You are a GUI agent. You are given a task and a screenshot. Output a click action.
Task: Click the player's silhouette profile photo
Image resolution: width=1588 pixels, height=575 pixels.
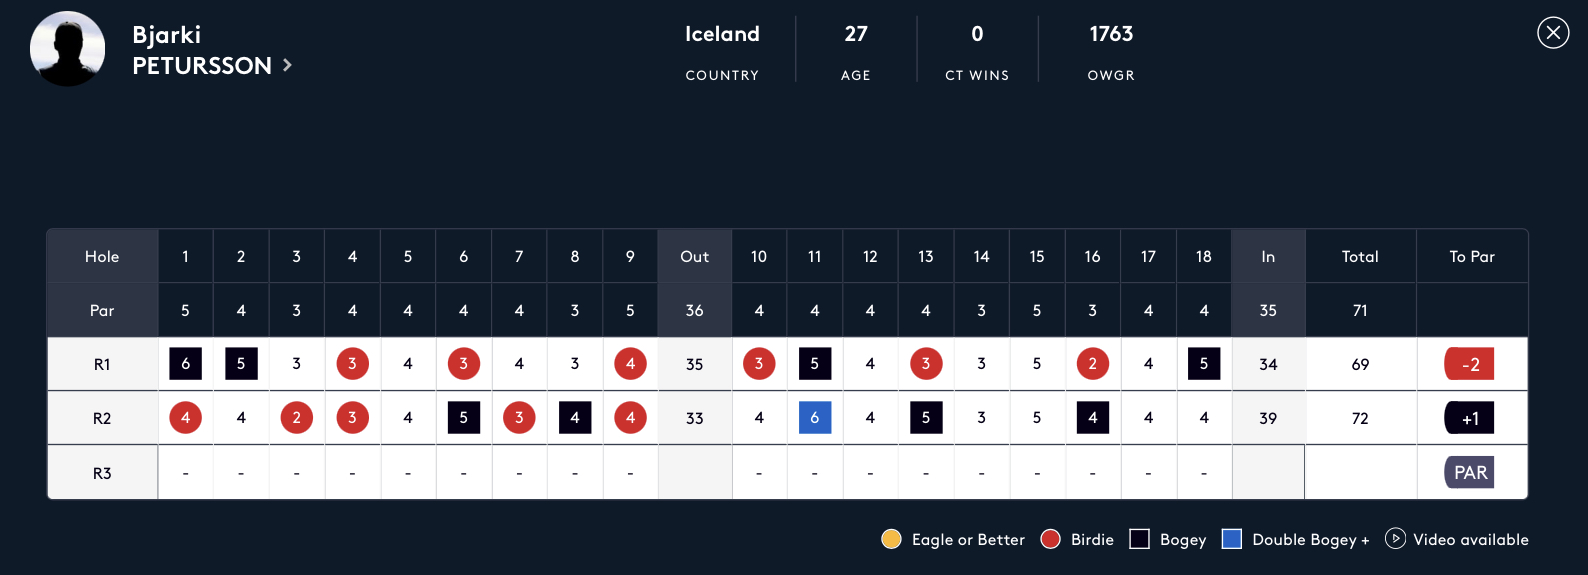(x=68, y=49)
